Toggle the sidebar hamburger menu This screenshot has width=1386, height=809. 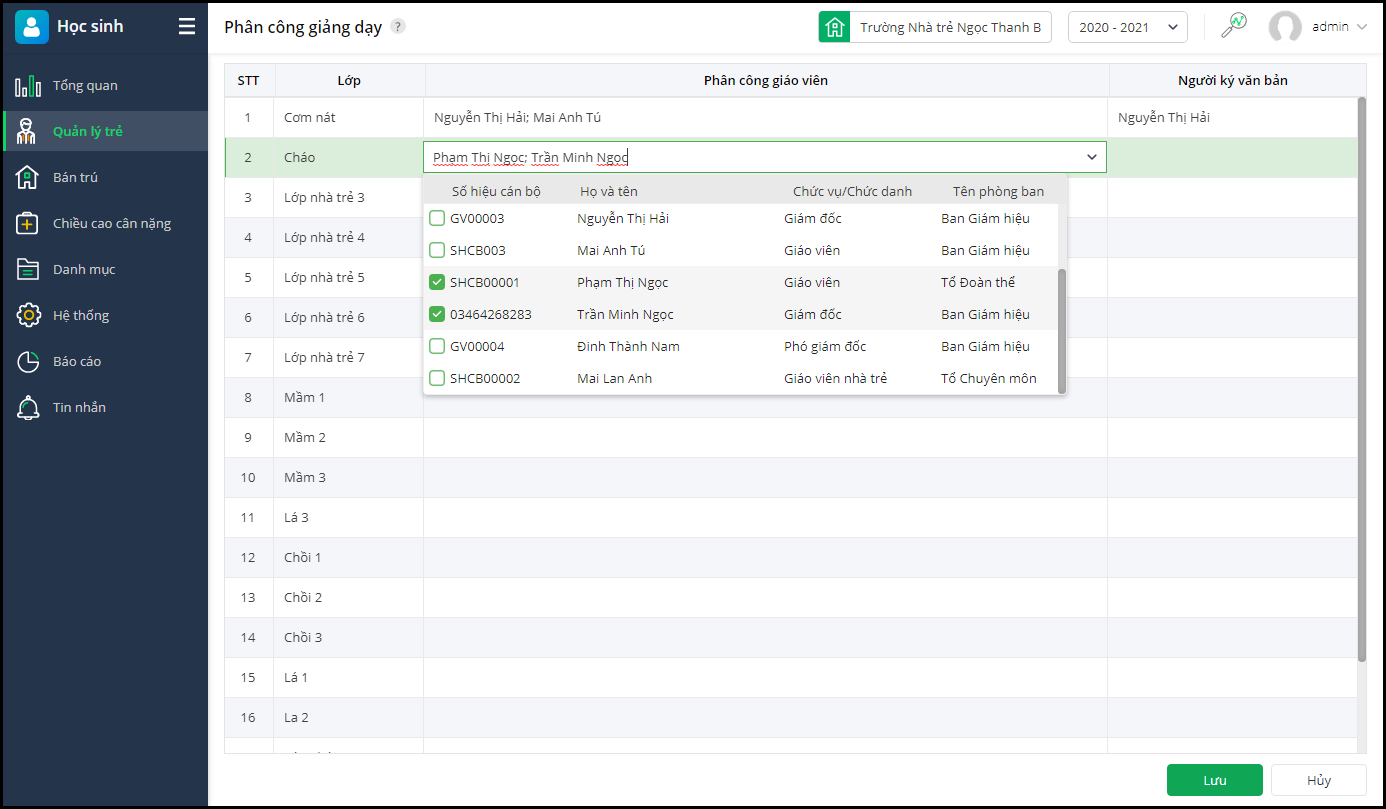(187, 27)
